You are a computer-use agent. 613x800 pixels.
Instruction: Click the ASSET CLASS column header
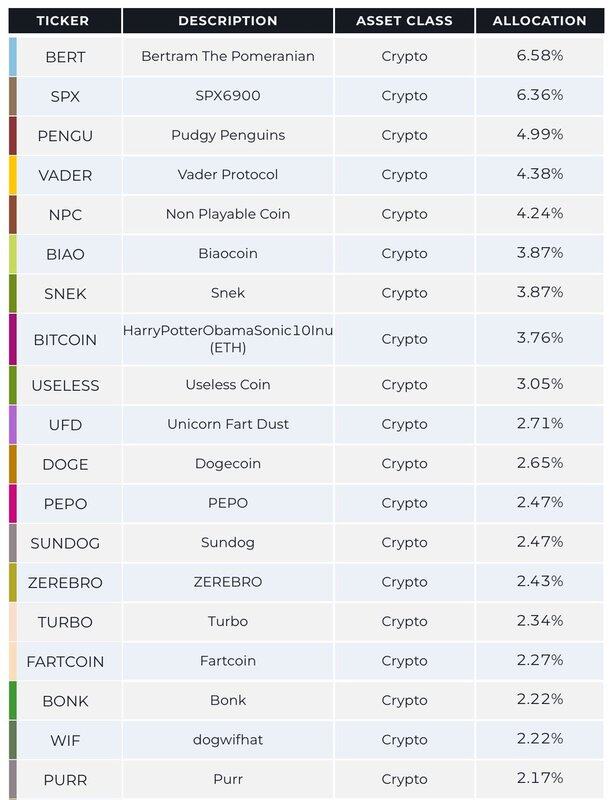[404, 21]
